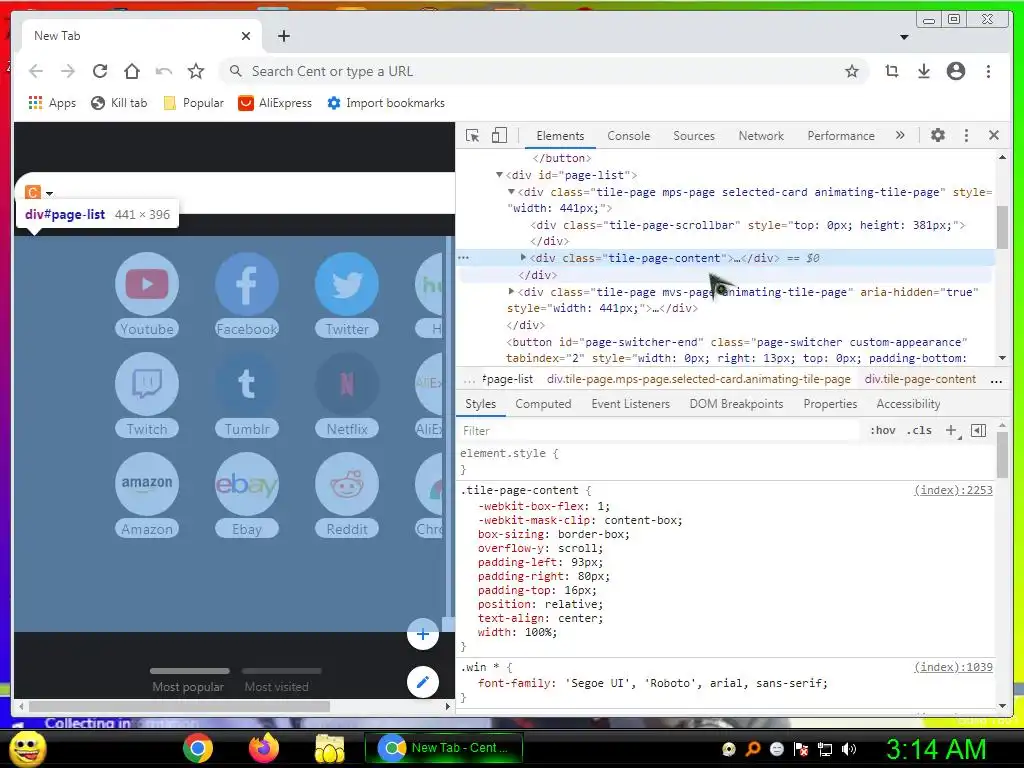Click the overflow-y scroll declaration
Viewport: 1024px width, 768px height.
(540, 549)
